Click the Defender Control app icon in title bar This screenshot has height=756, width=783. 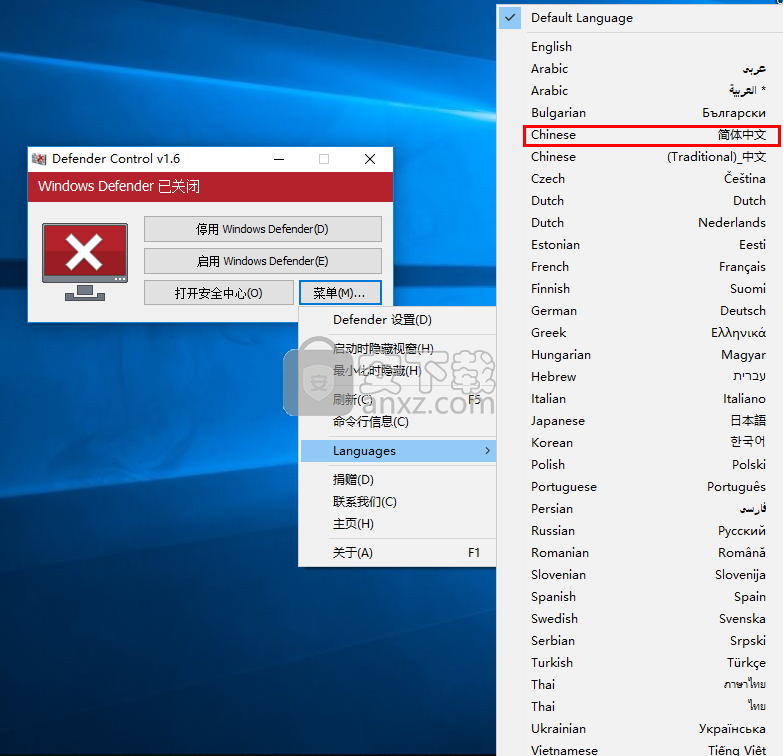(x=39, y=159)
